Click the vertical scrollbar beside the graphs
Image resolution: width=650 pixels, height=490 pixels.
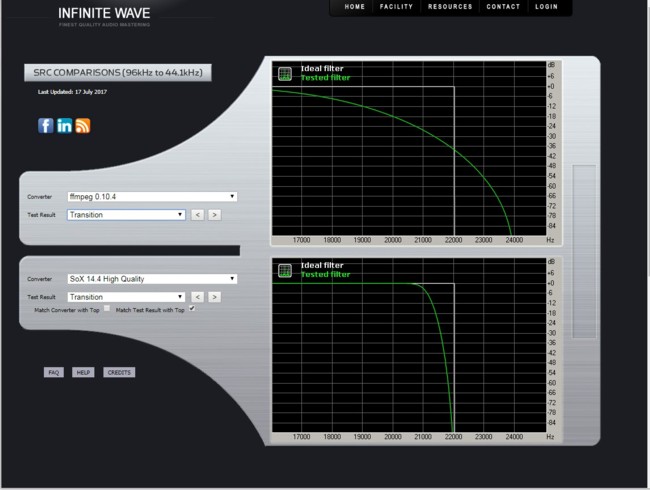click(x=584, y=251)
